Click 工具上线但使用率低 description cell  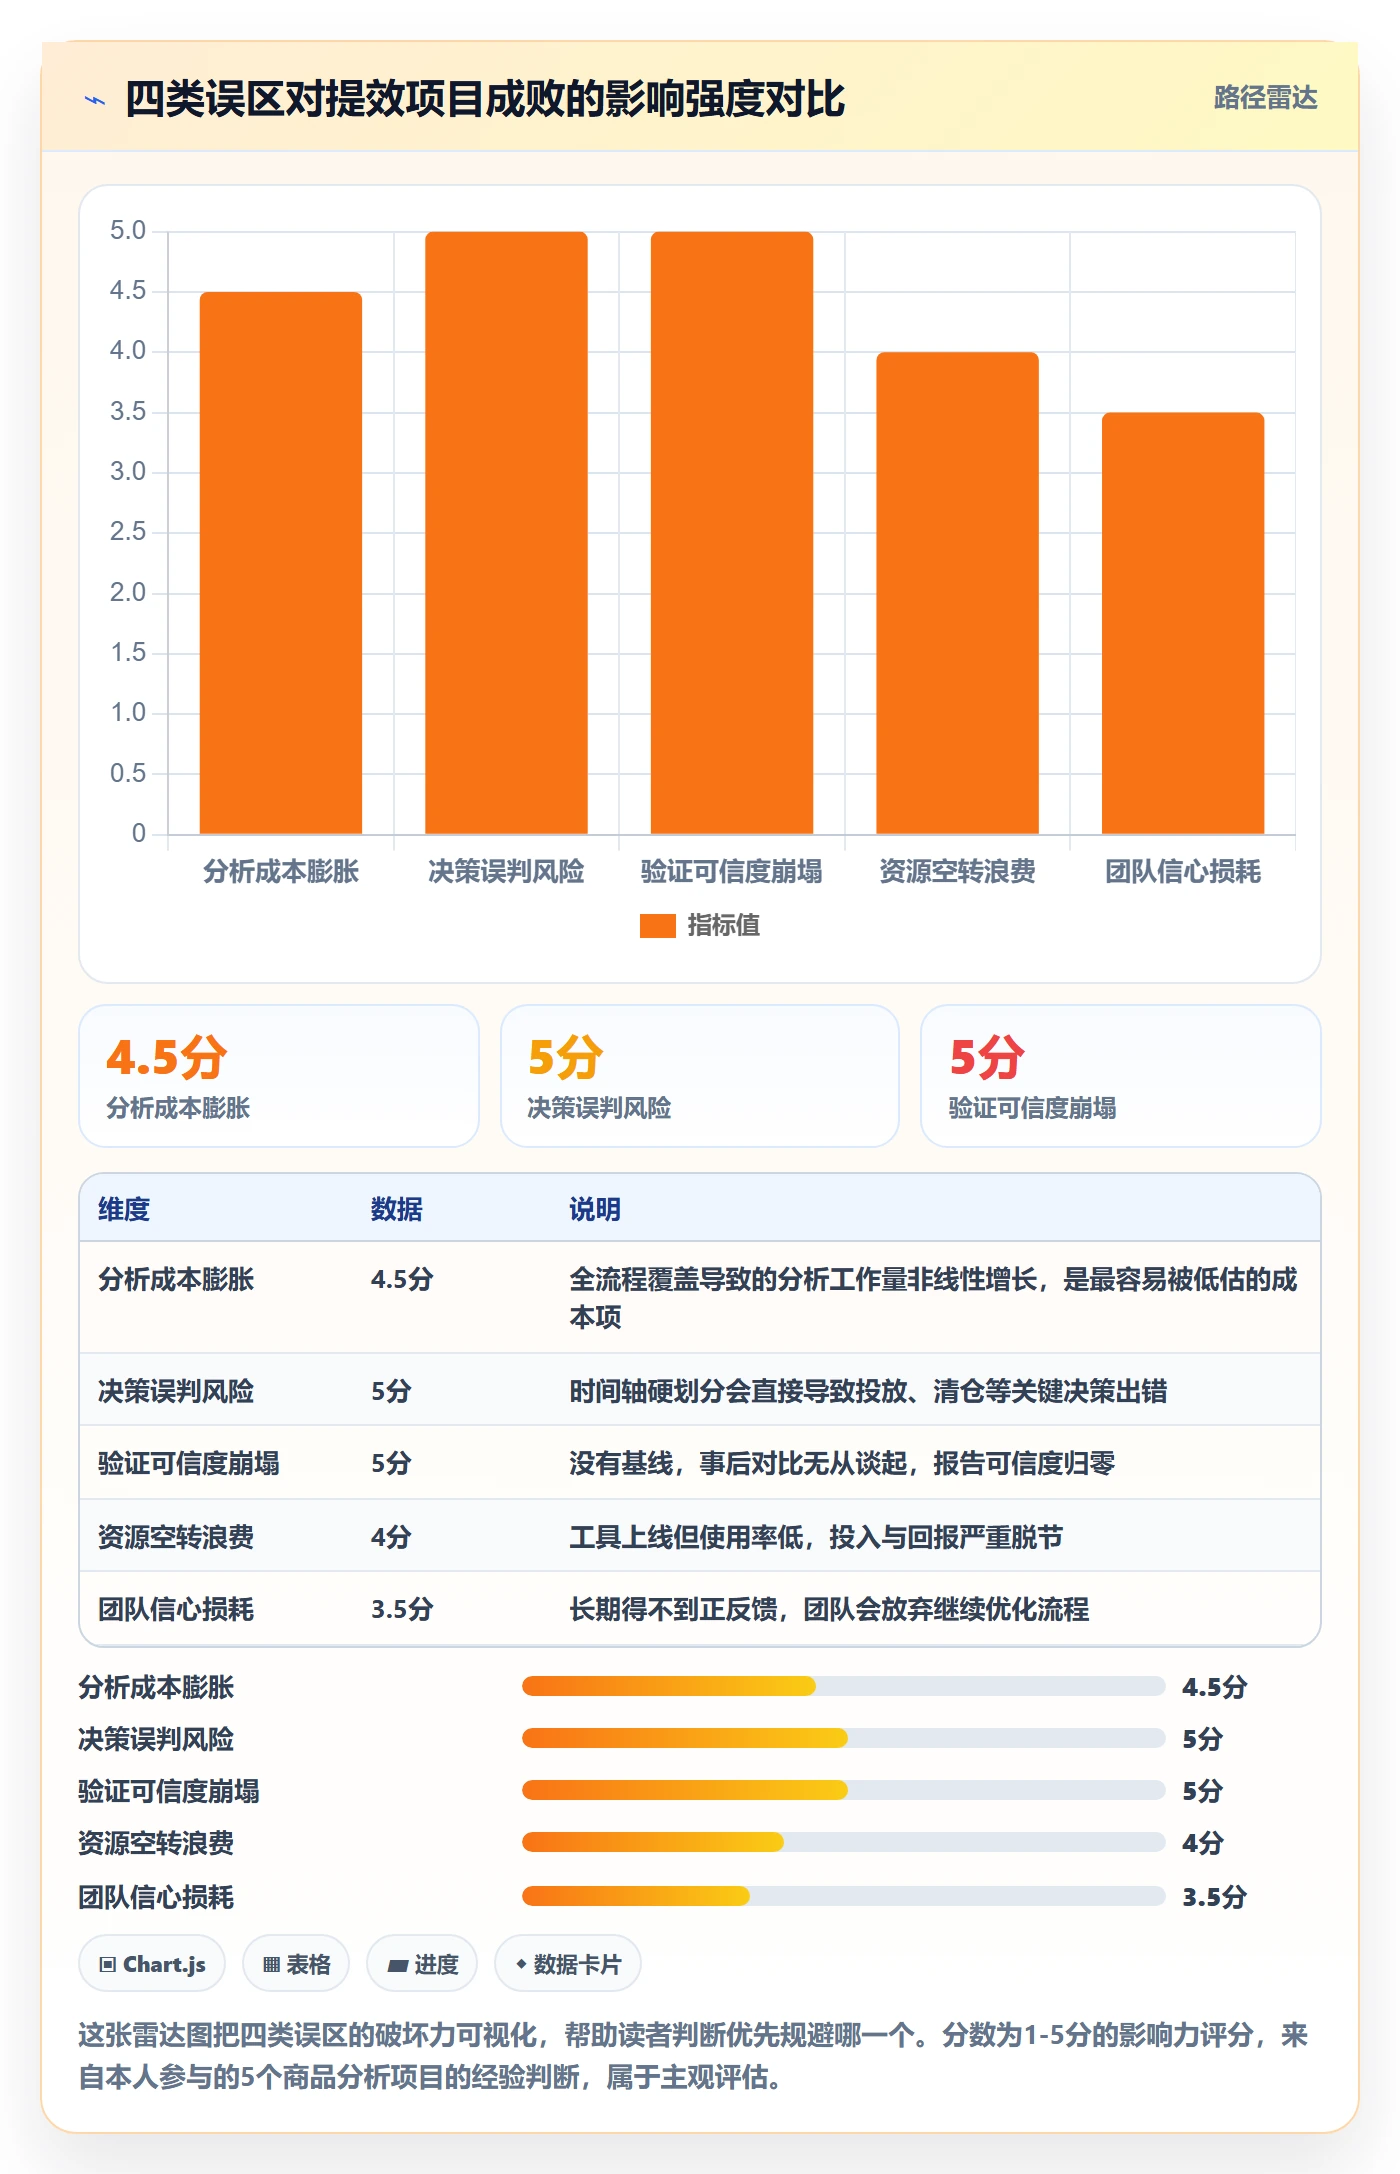[816, 1537]
